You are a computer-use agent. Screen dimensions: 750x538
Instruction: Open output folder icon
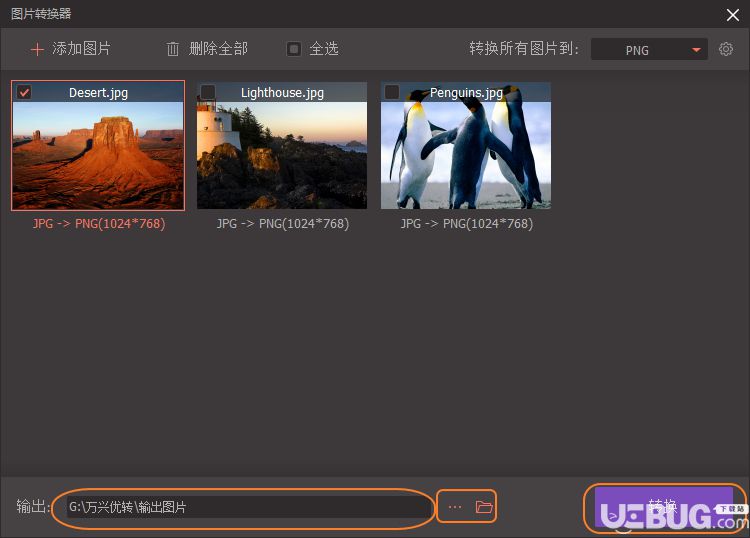(484, 506)
